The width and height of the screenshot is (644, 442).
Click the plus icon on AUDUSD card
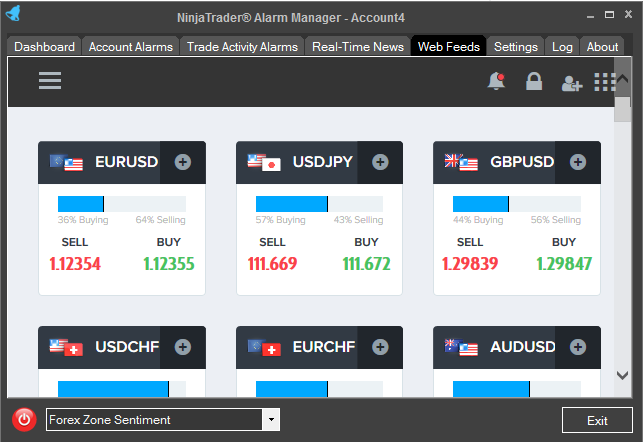578,347
